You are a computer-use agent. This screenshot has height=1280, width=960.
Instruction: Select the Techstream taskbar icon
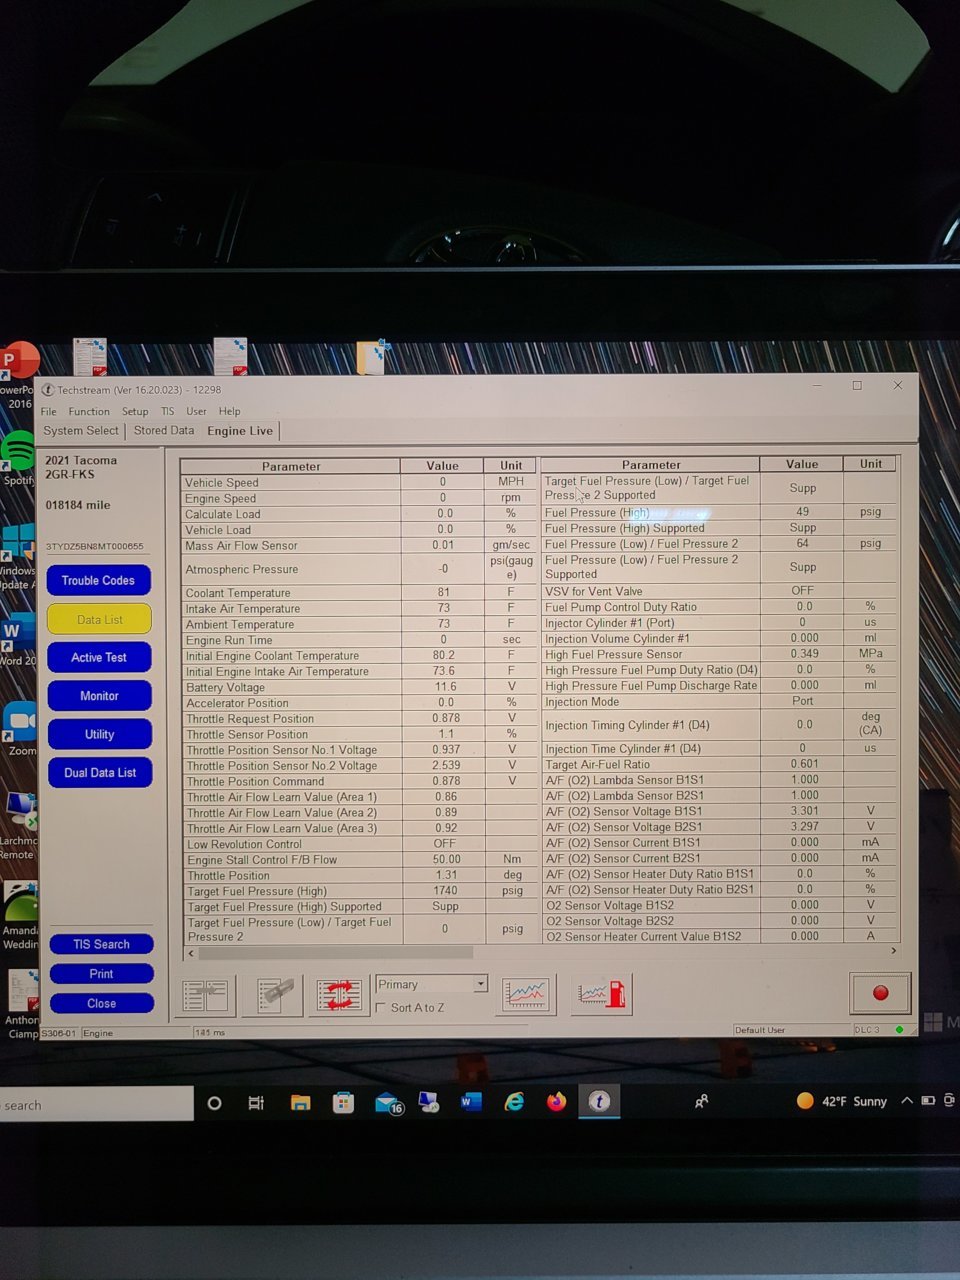tap(599, 1102)
